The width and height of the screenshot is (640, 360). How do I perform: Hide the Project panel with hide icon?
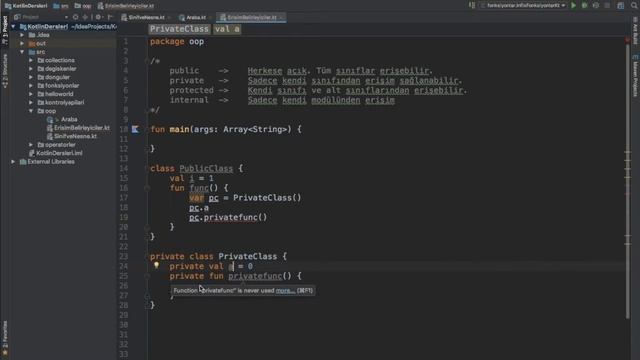(x=110, y=17)
